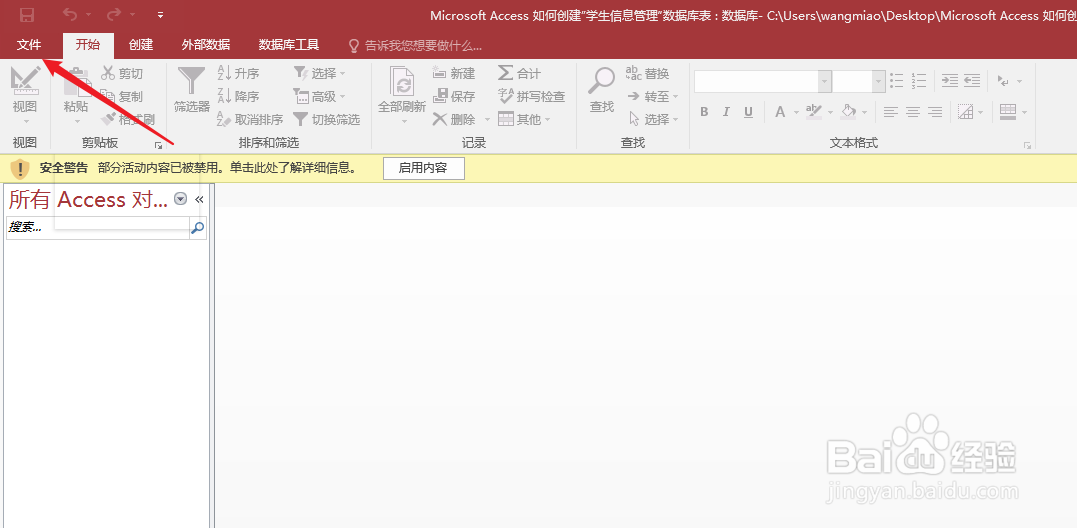Toggle Italic formatting (I)
Image resolution: width=1077 pixels, height=528 pixels.
coord(726,112)
